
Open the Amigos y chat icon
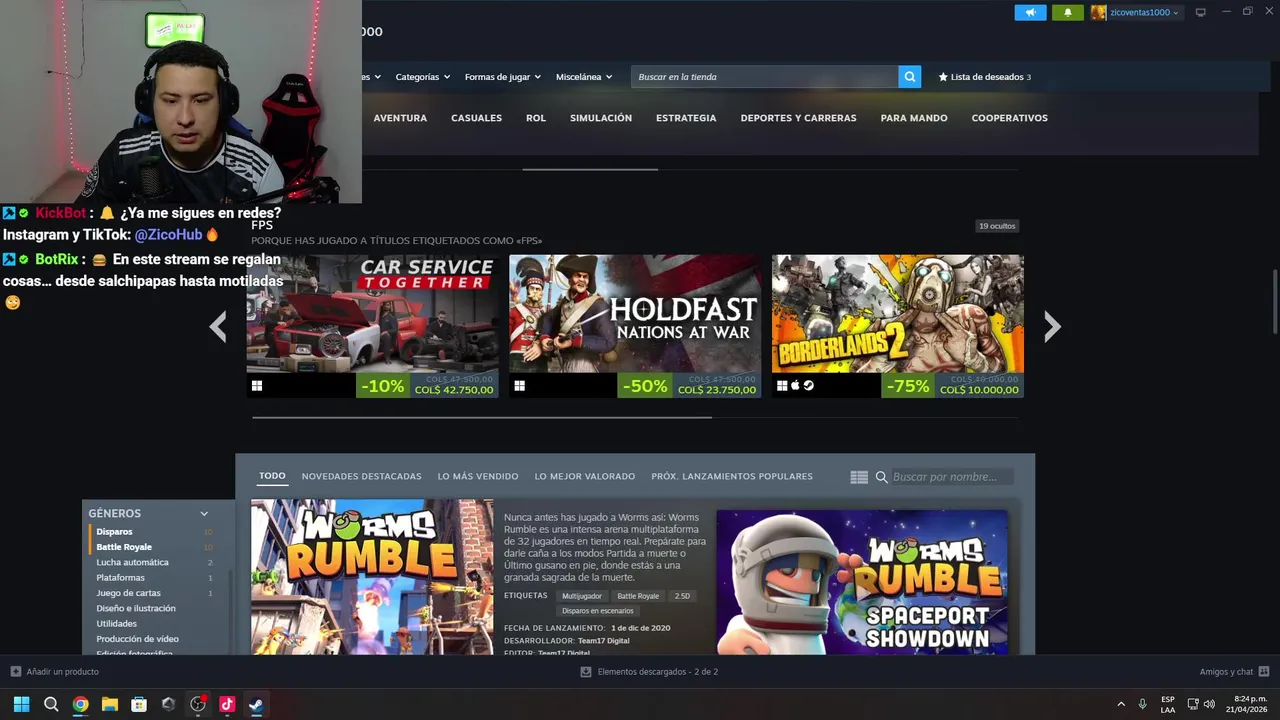coord(1264,672)
